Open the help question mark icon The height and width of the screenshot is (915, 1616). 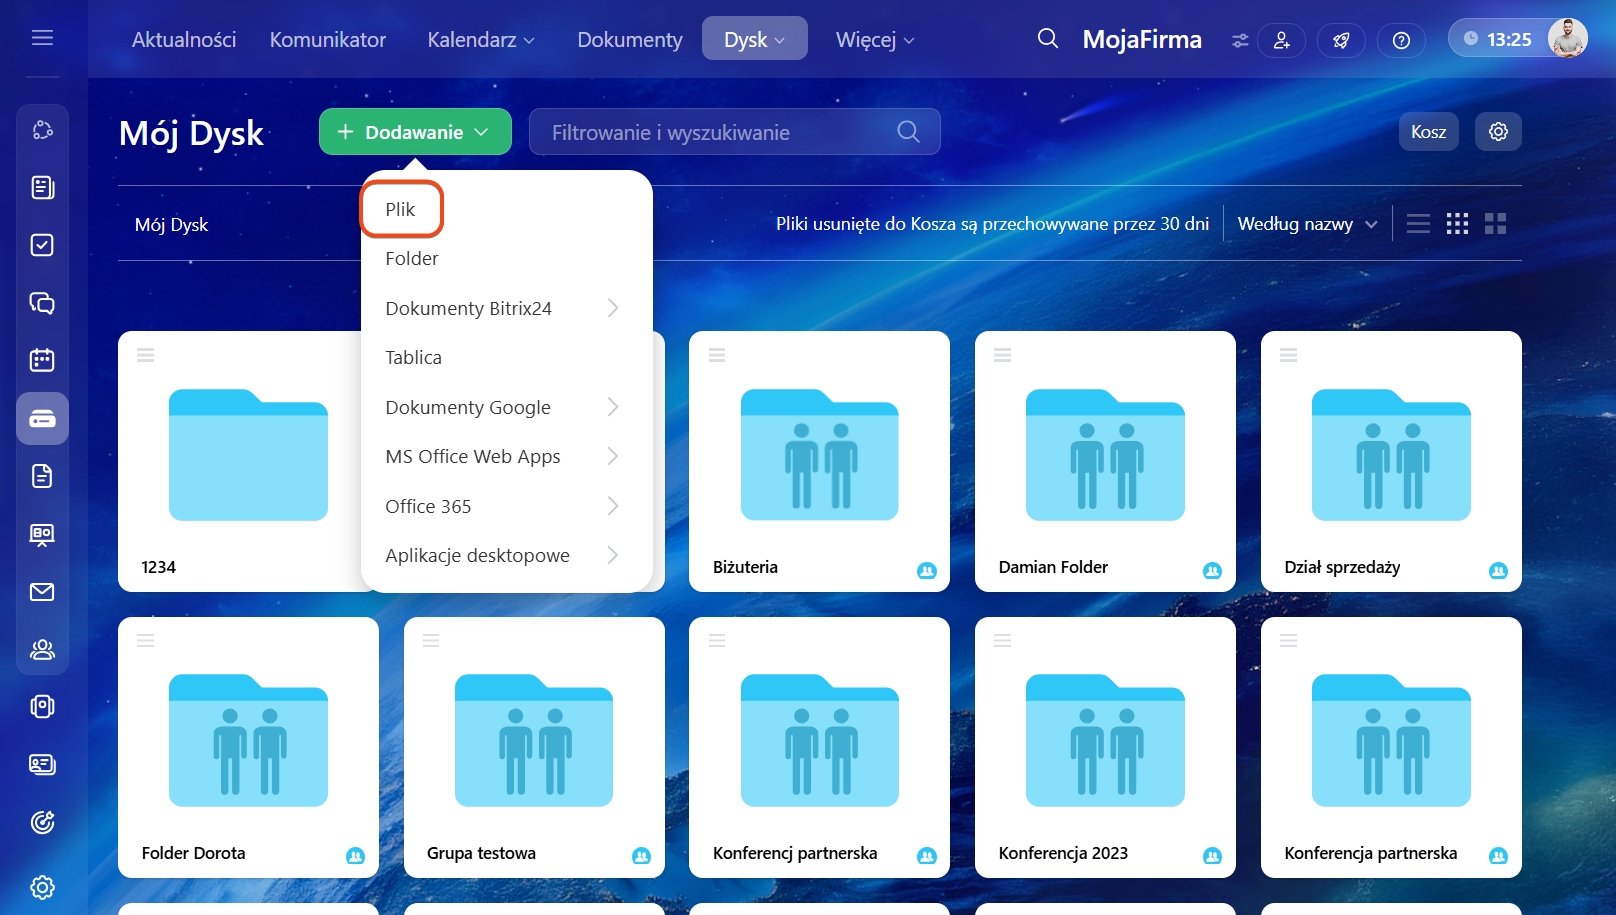click(1401, 40)
